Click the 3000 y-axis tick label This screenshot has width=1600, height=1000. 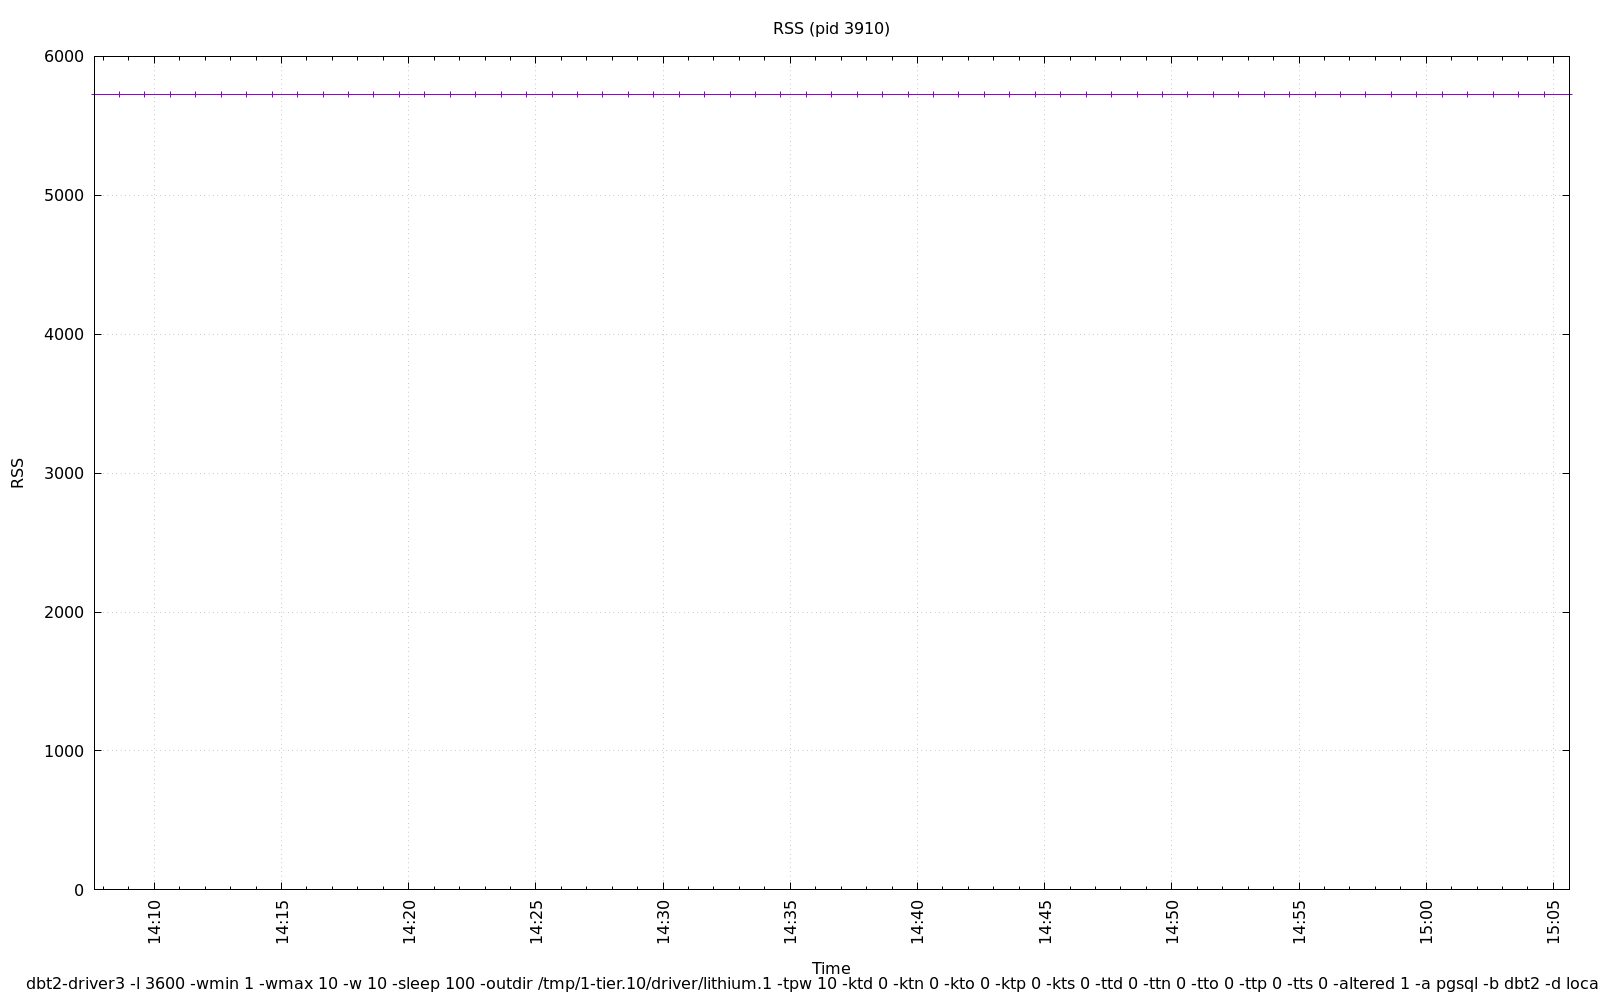(x=64, y=474)
